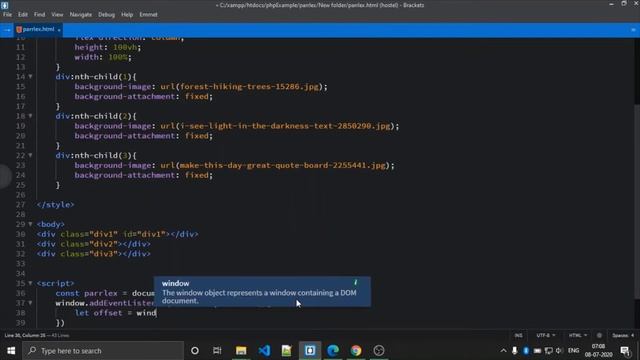Click the volume speaker tray icon
Image resolution: width=640 pixels, height=360 pixels.
click(x=559, y=351)
